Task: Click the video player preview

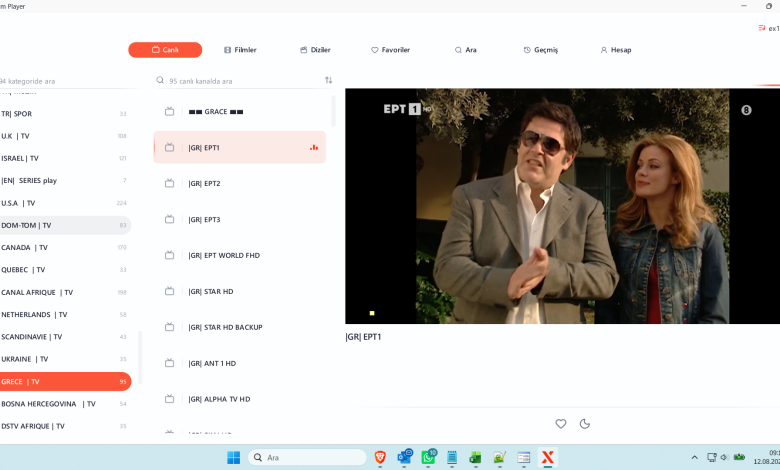Action: (563, 206)
